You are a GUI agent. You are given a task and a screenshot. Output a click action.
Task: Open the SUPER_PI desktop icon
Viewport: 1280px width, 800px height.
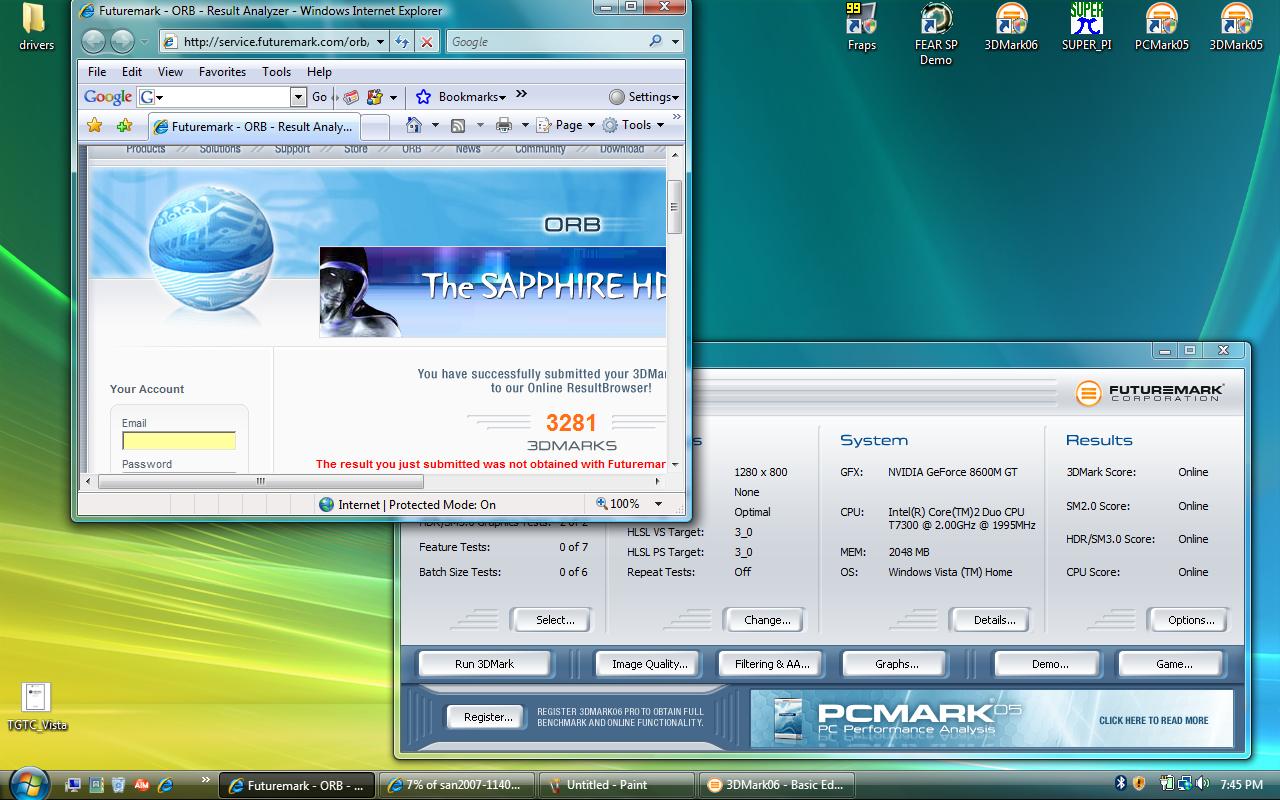click(1086, 27)
